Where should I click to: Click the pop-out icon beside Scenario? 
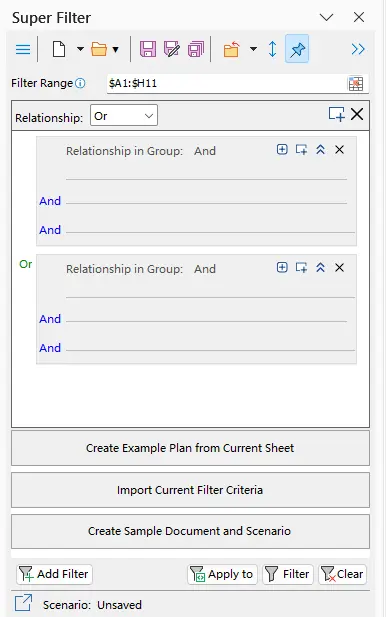pos(23,603)
